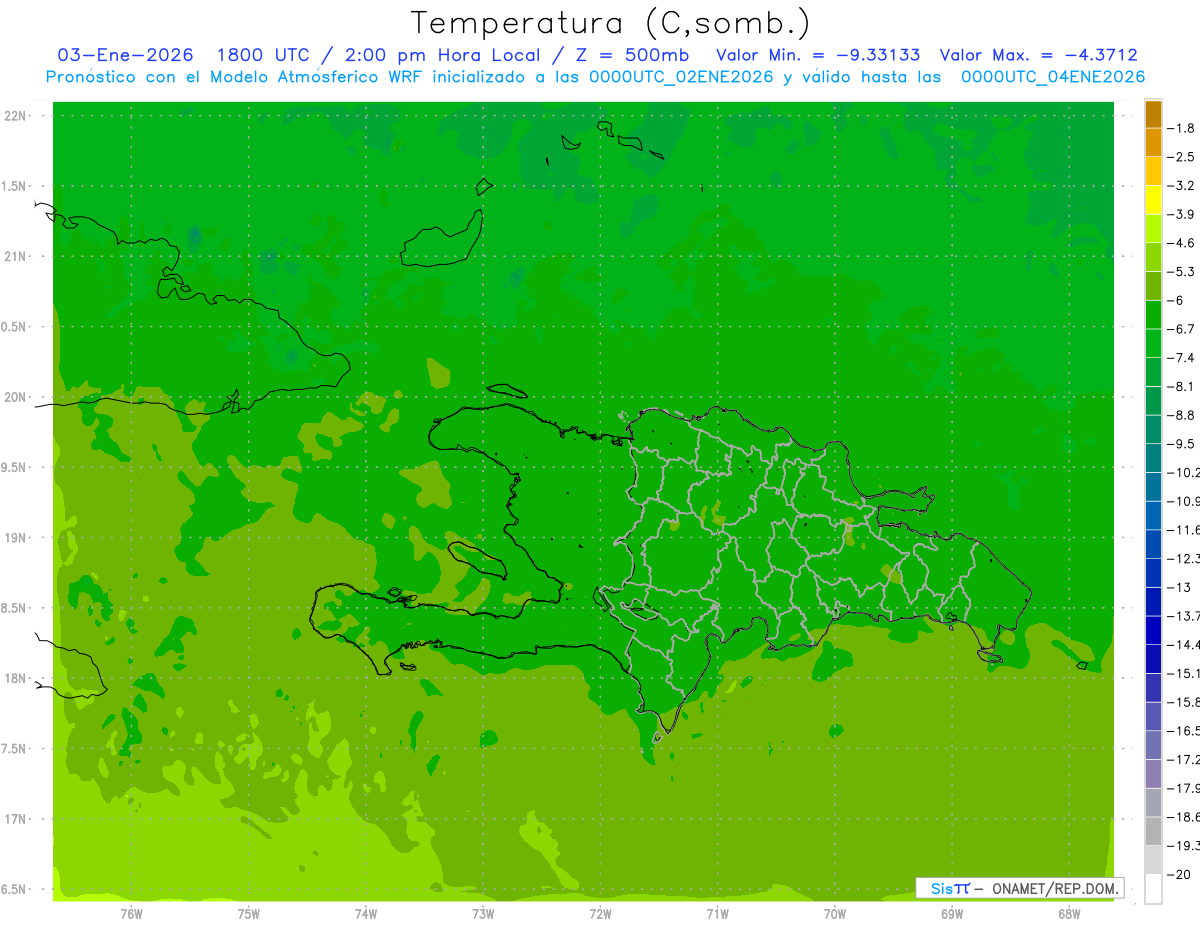Click the longitude label "68W"

click(x=1069, y=913)
